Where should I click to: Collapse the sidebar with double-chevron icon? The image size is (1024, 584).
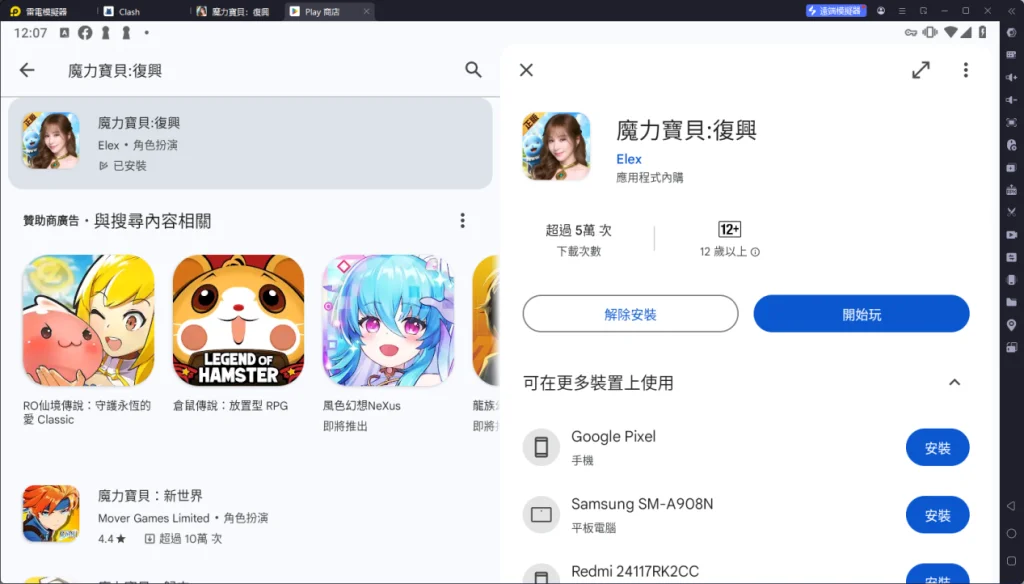click(x=1012, y=11)
